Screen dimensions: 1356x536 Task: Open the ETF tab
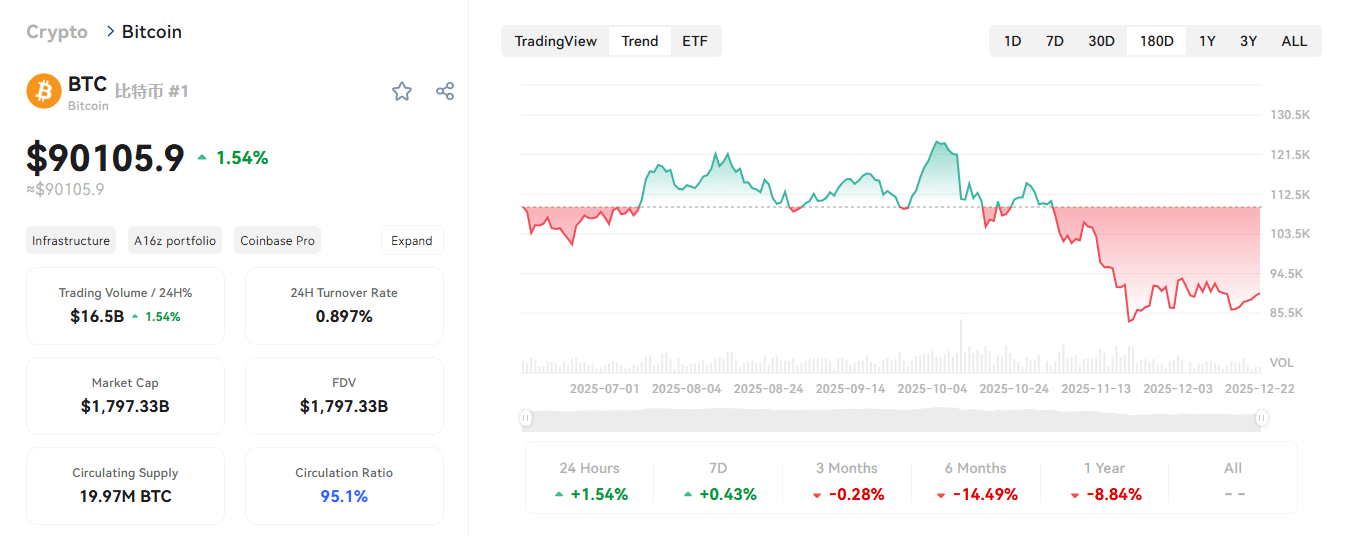coord(695,41)
